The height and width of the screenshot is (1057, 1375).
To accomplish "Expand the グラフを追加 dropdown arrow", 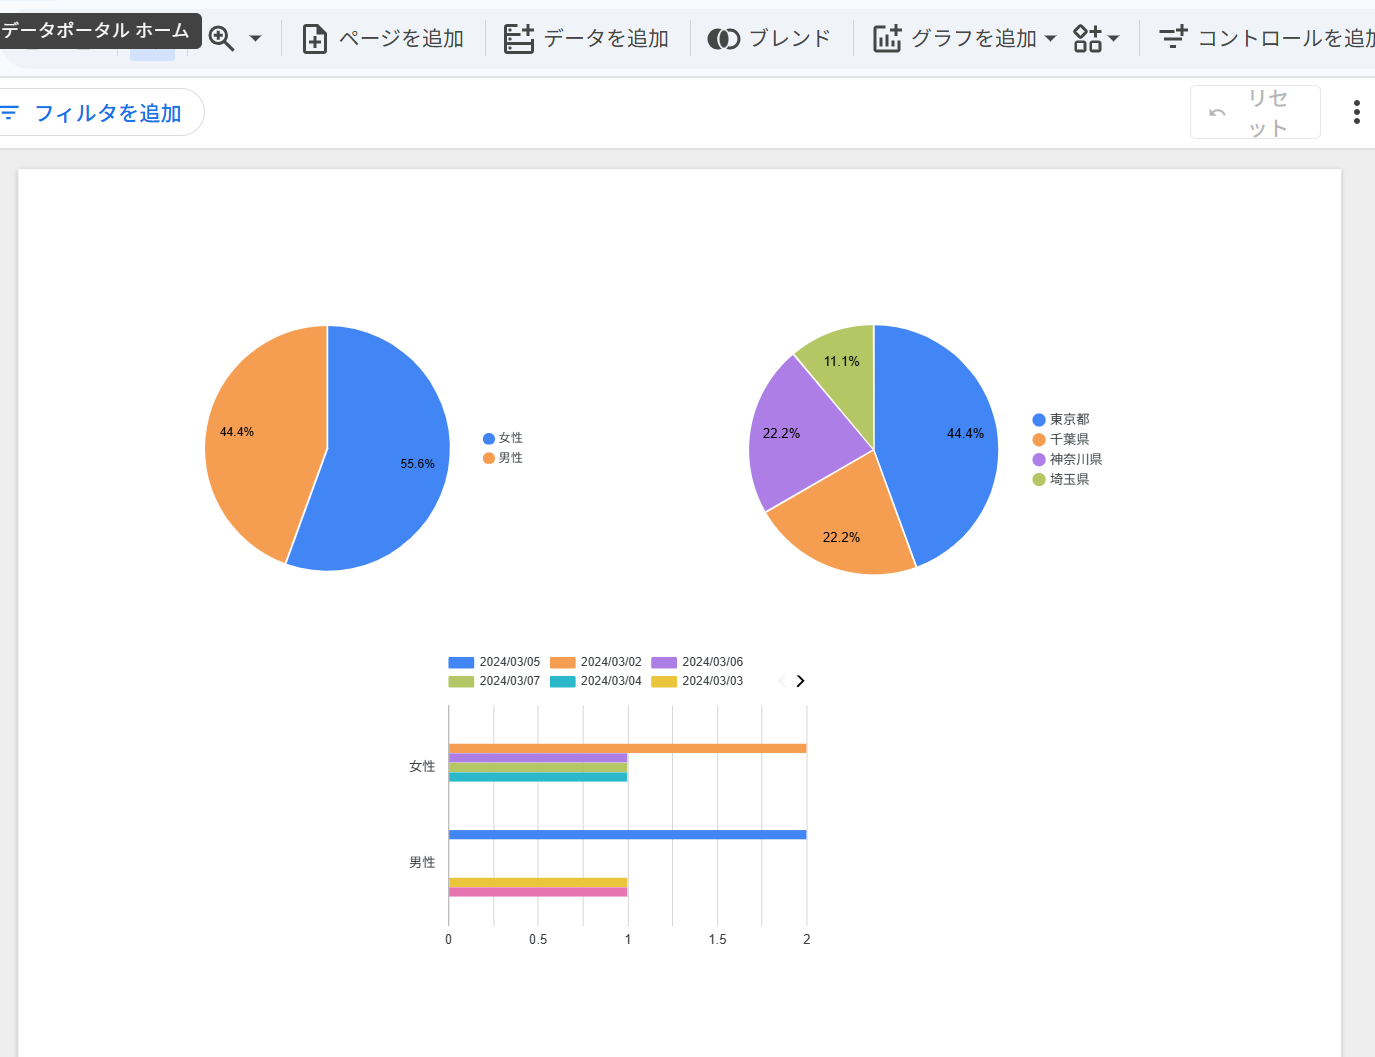I will [1050, 39].
